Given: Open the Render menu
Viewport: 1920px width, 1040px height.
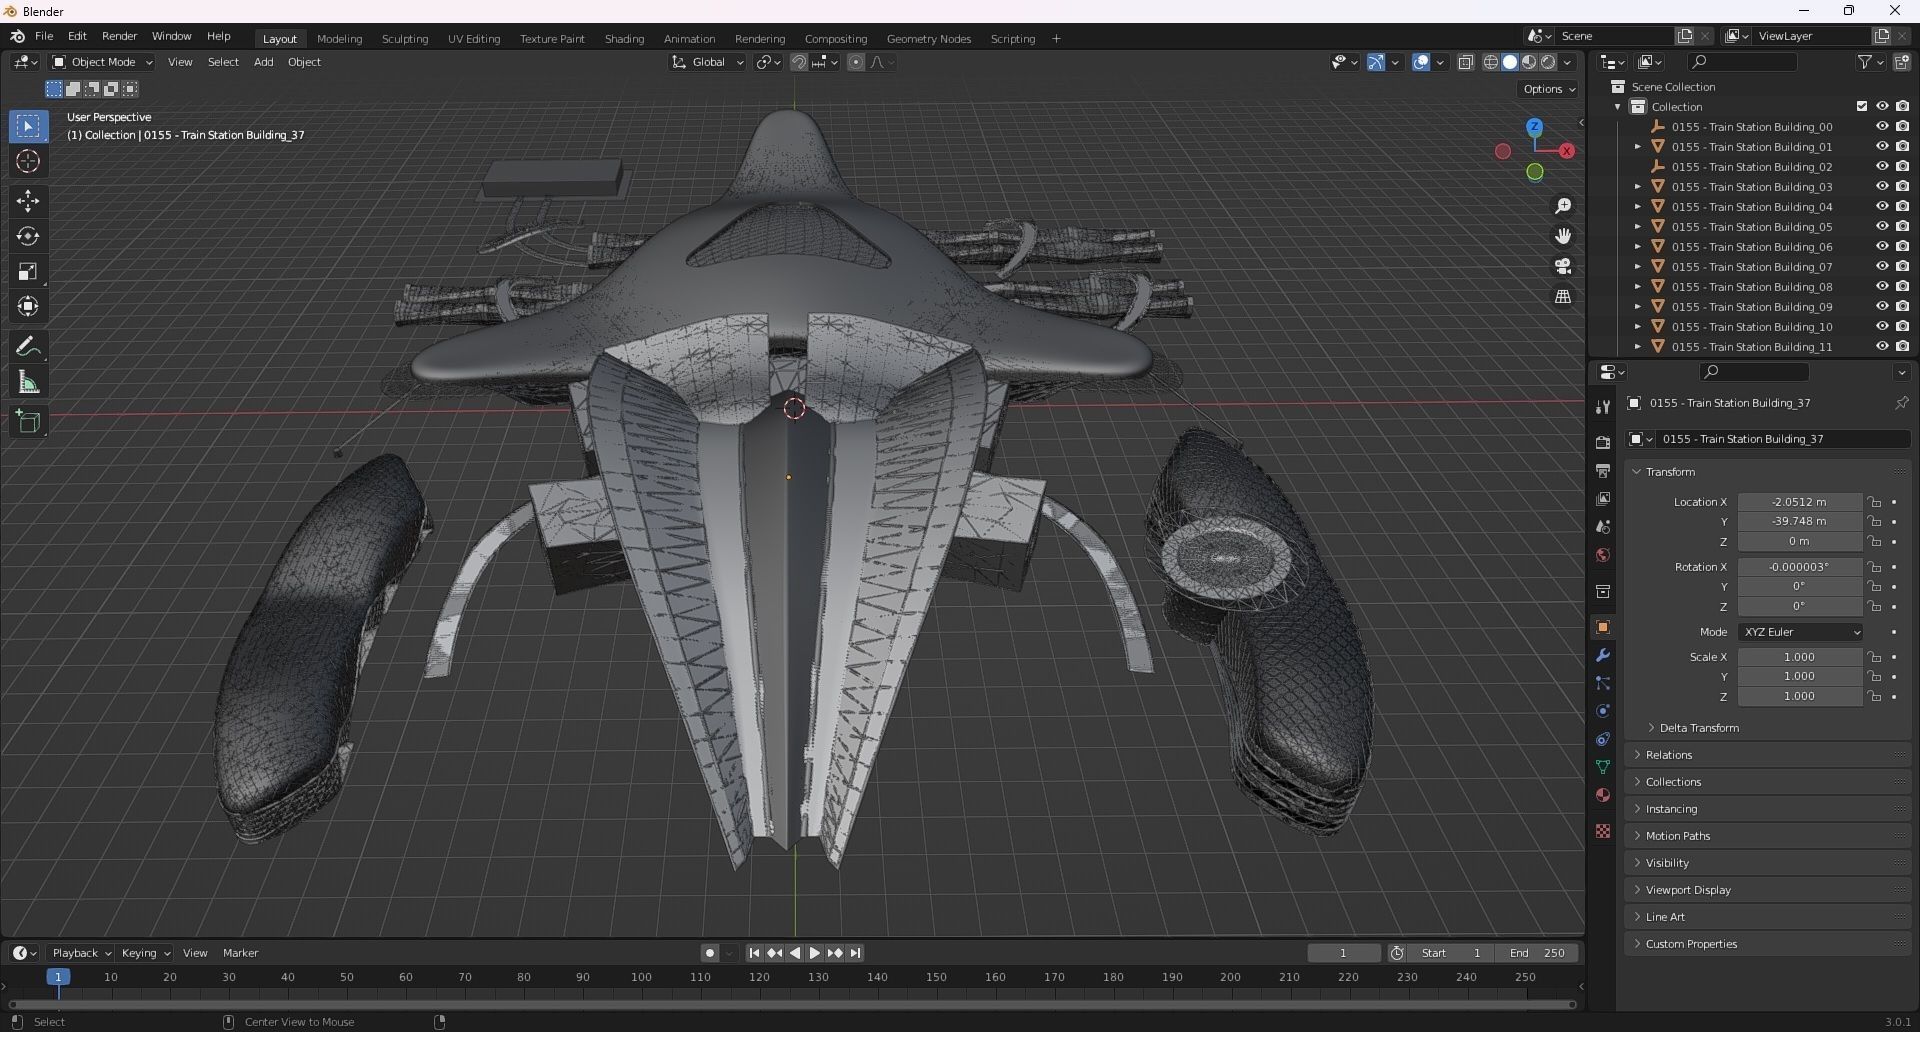Looking at the screenshot, I should tap(119, 36).
